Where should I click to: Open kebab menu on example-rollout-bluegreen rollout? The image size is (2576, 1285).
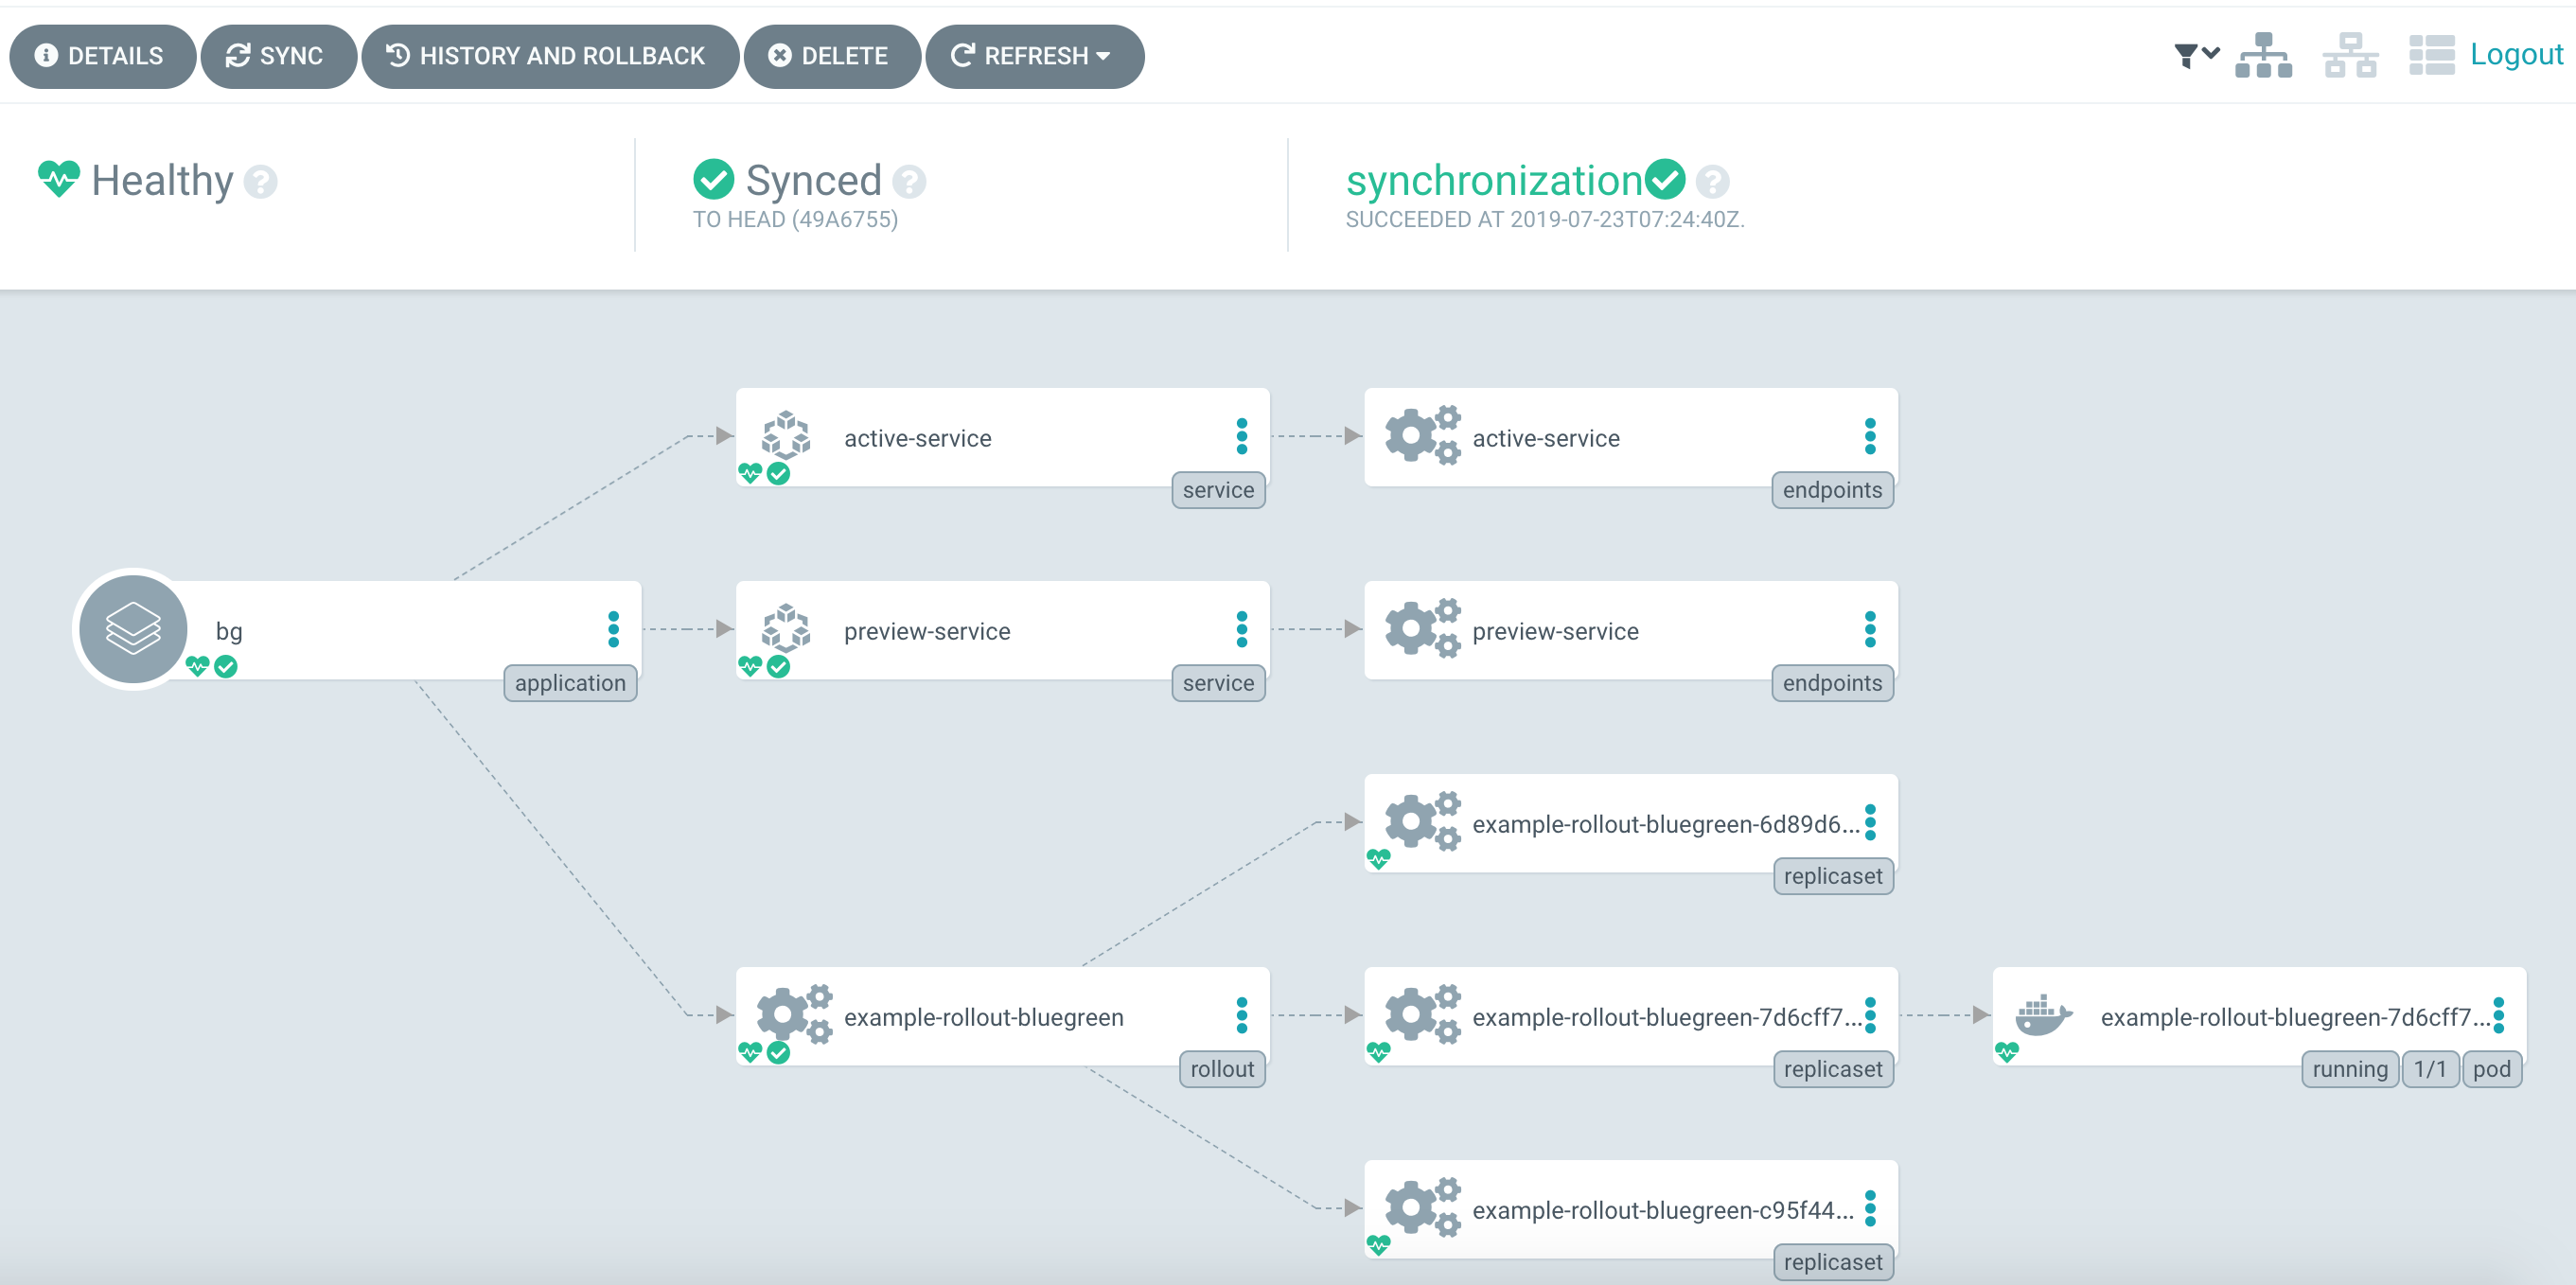(x=1241, y=1015)
